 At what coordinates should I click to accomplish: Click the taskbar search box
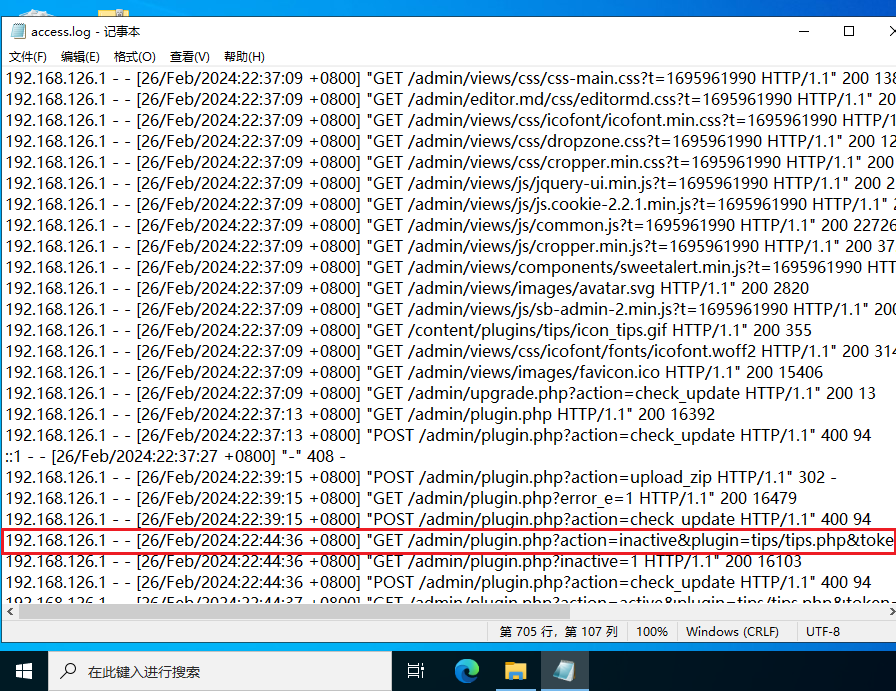pos(220,671)
